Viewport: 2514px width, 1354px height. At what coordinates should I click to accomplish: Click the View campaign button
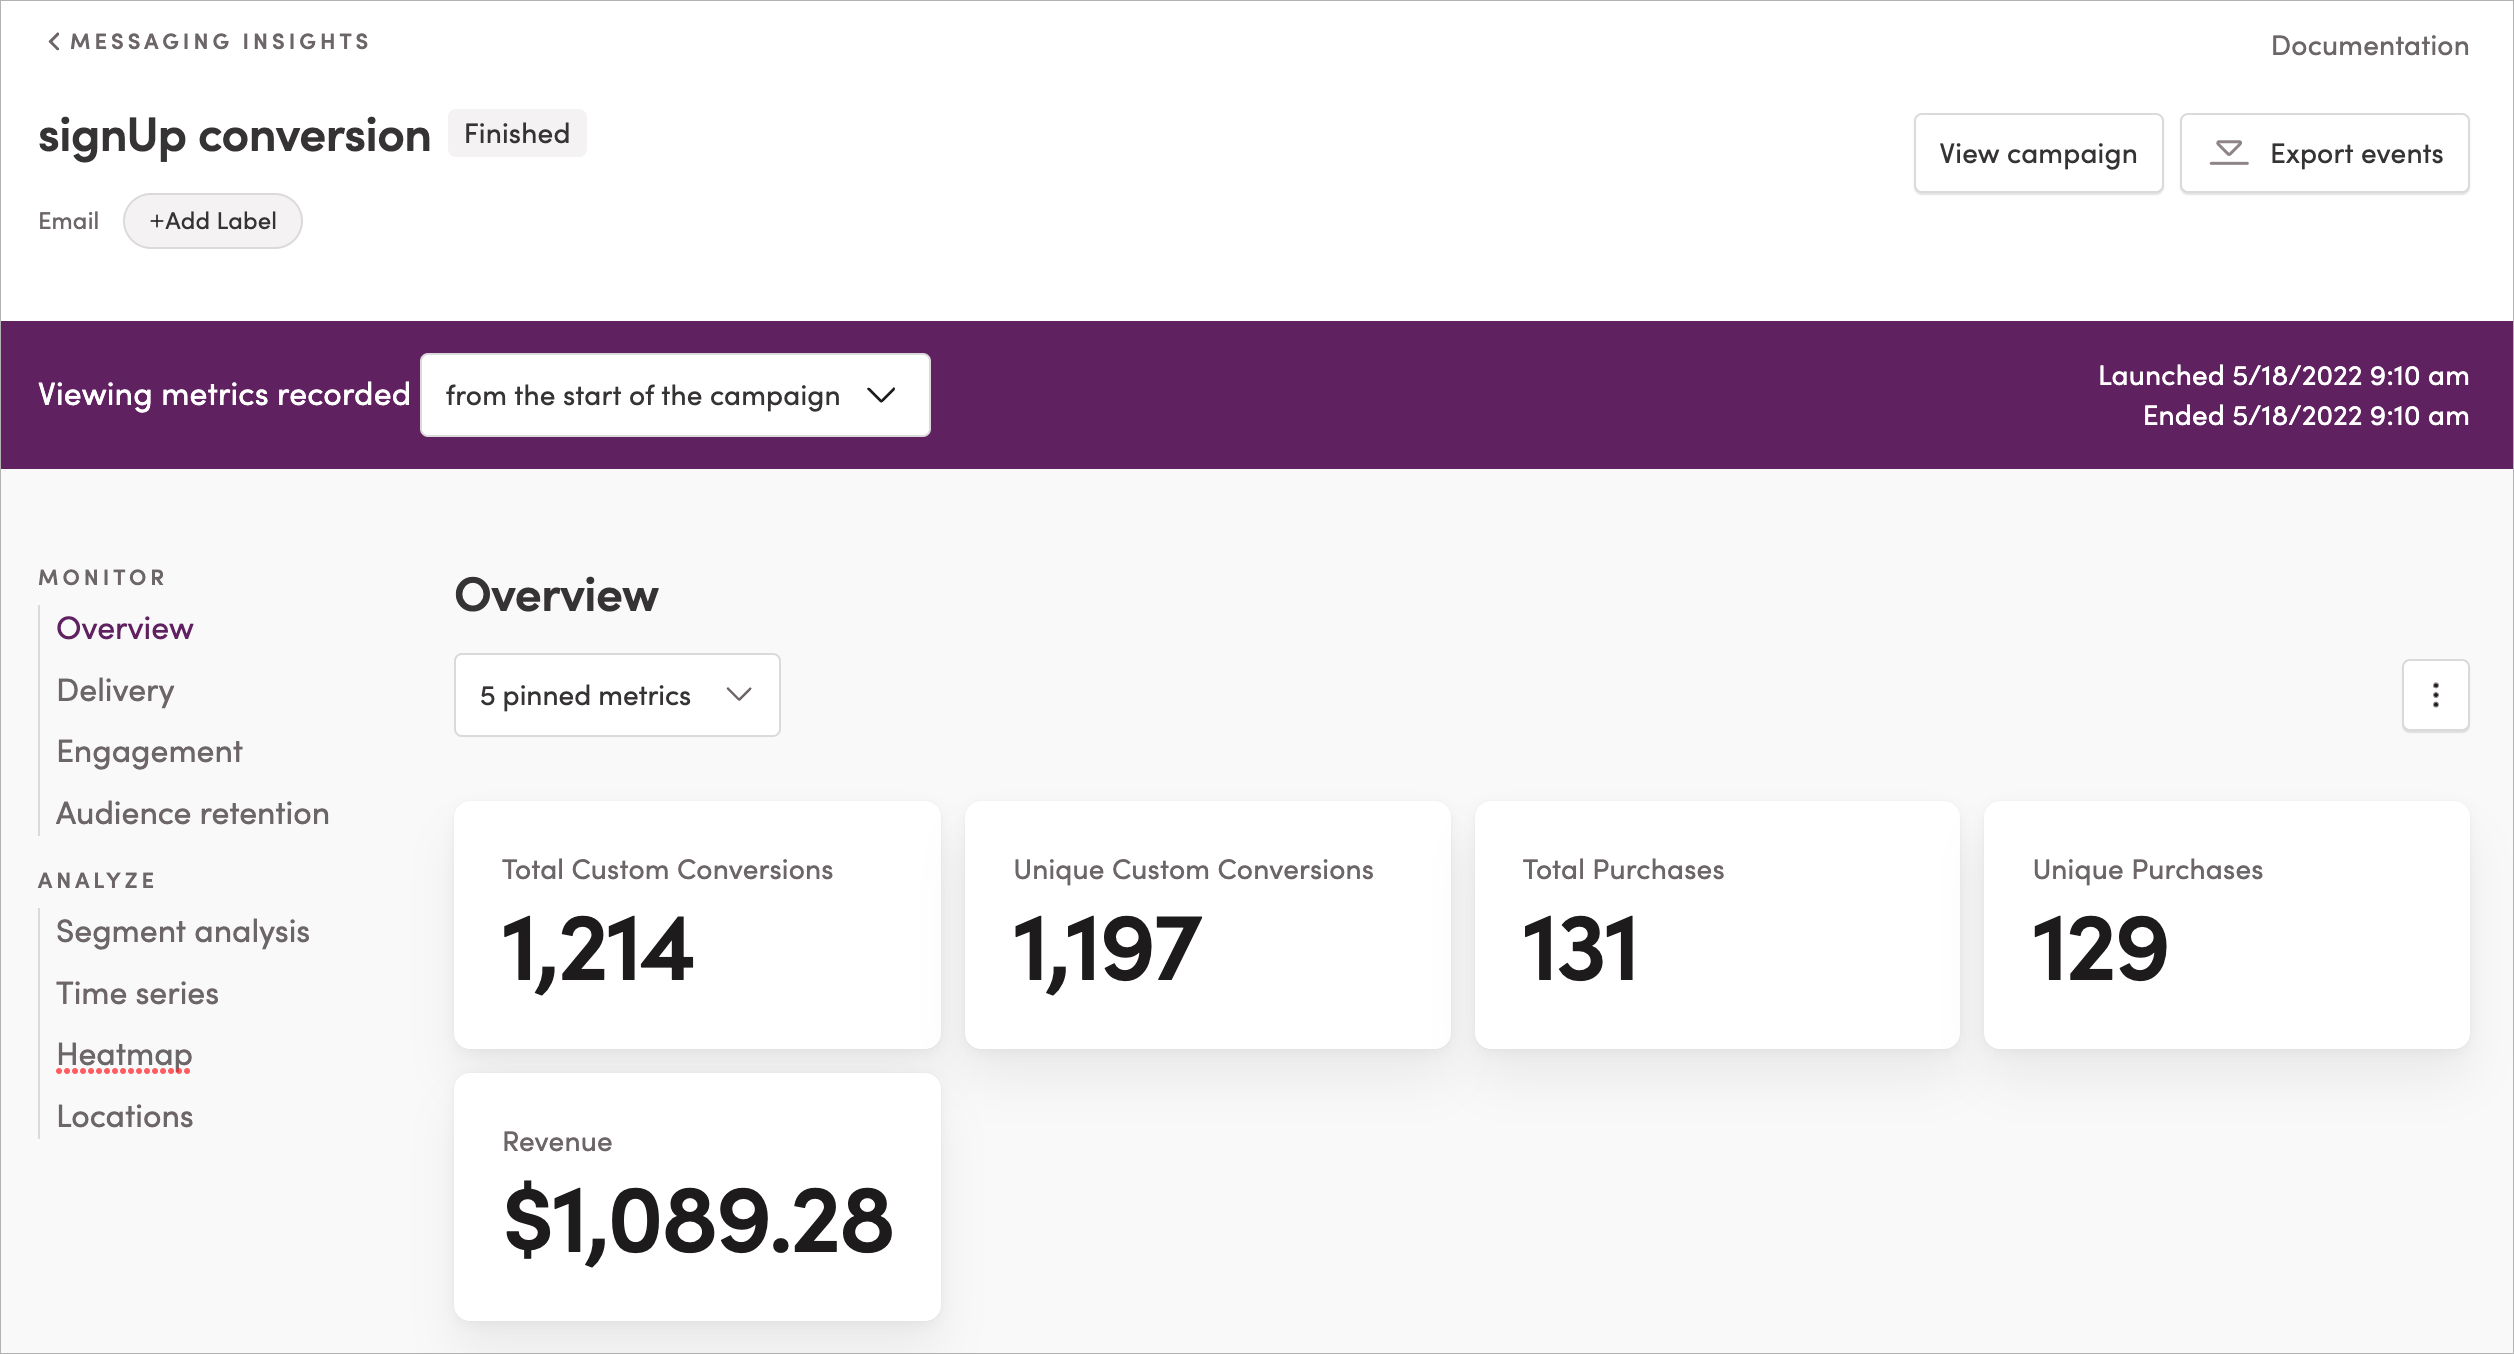click(2038, 153)
